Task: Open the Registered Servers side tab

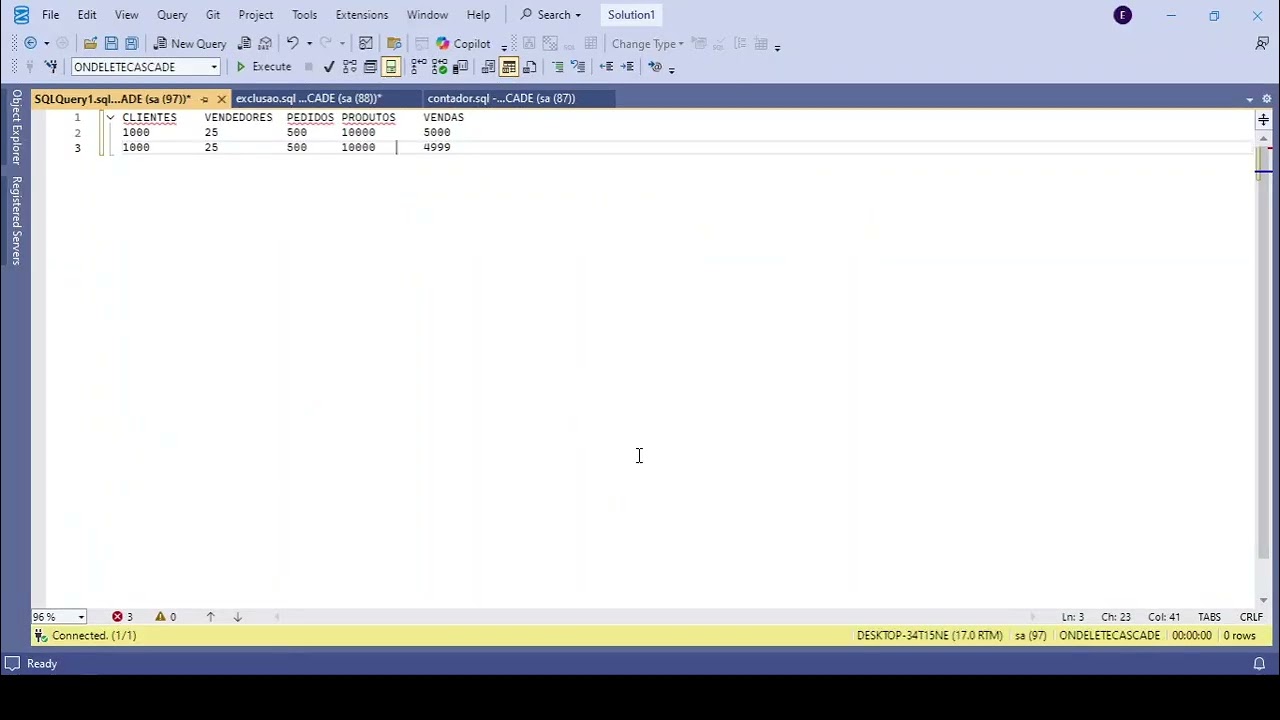Action: pyautogui.click(x=16, y=220)
